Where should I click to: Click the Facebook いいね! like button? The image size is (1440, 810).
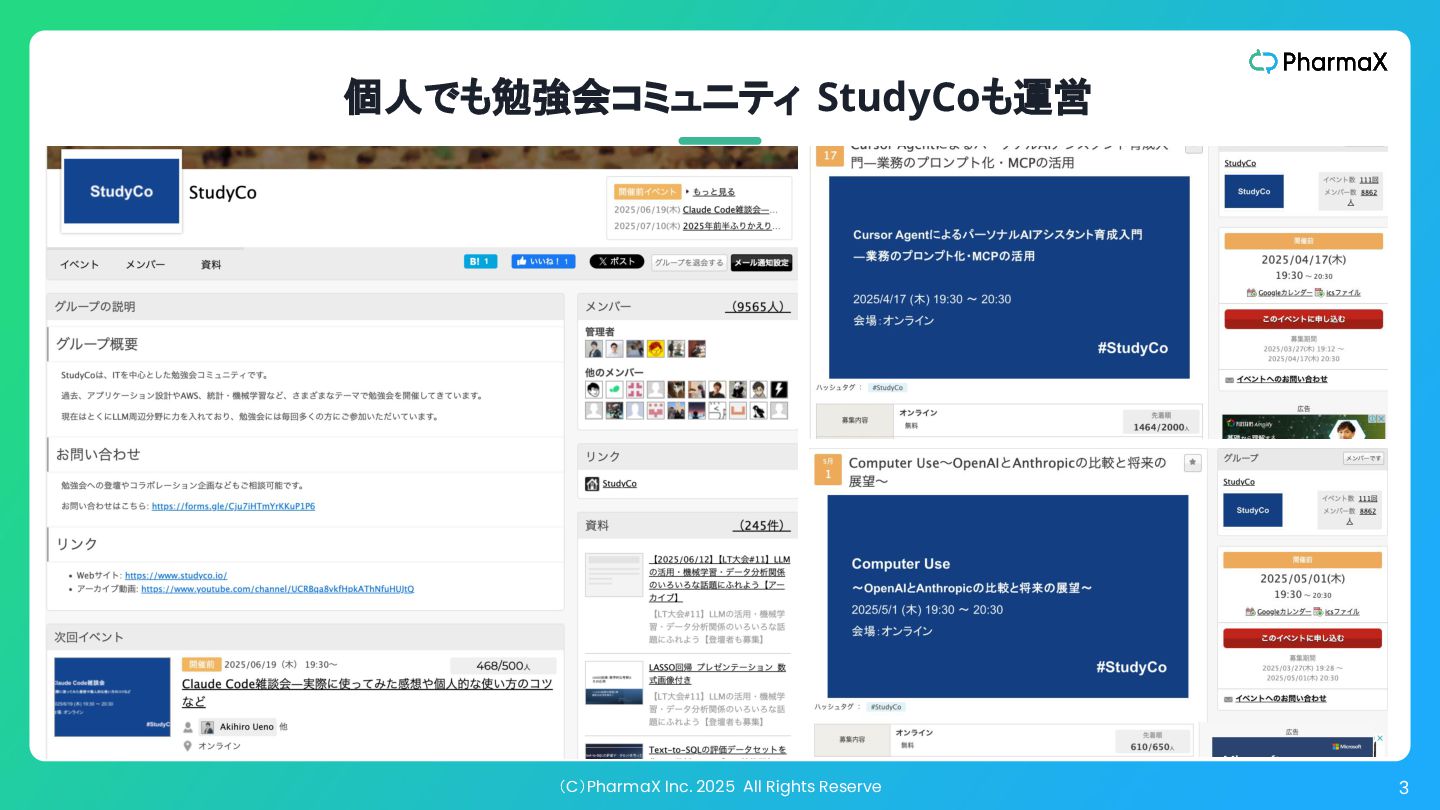[x=543, y=262]
